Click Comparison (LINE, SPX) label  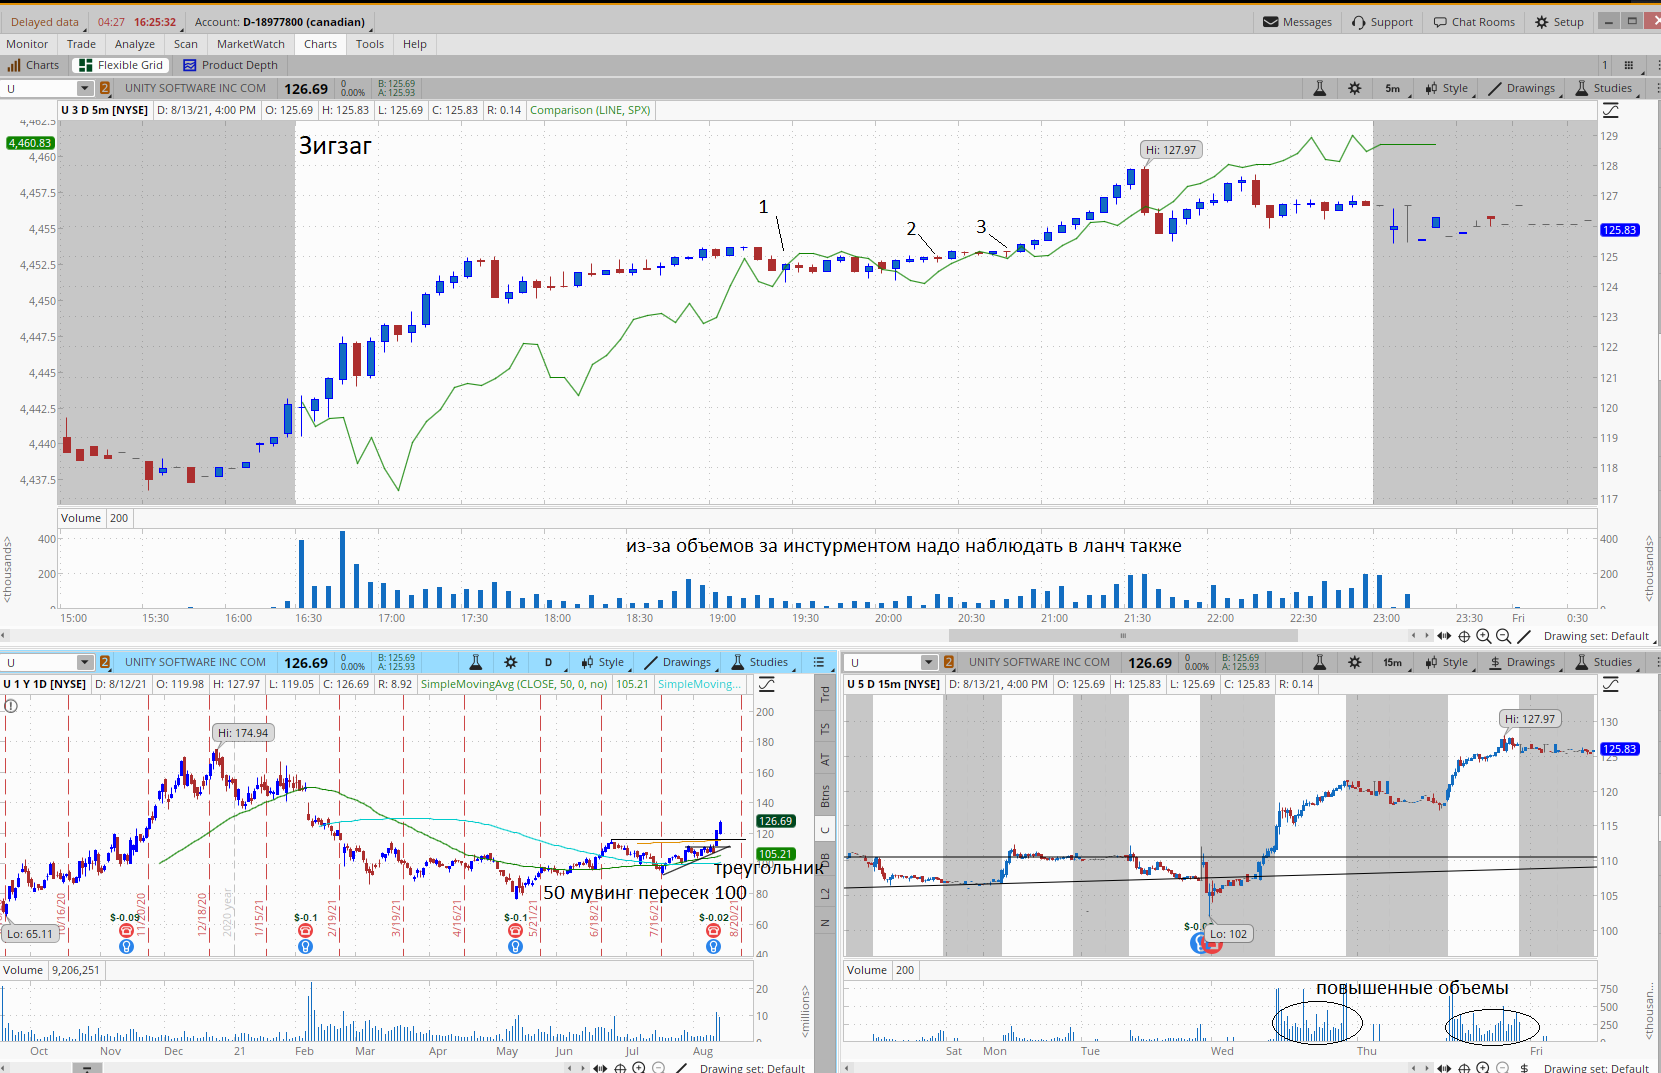pos(590,110)
